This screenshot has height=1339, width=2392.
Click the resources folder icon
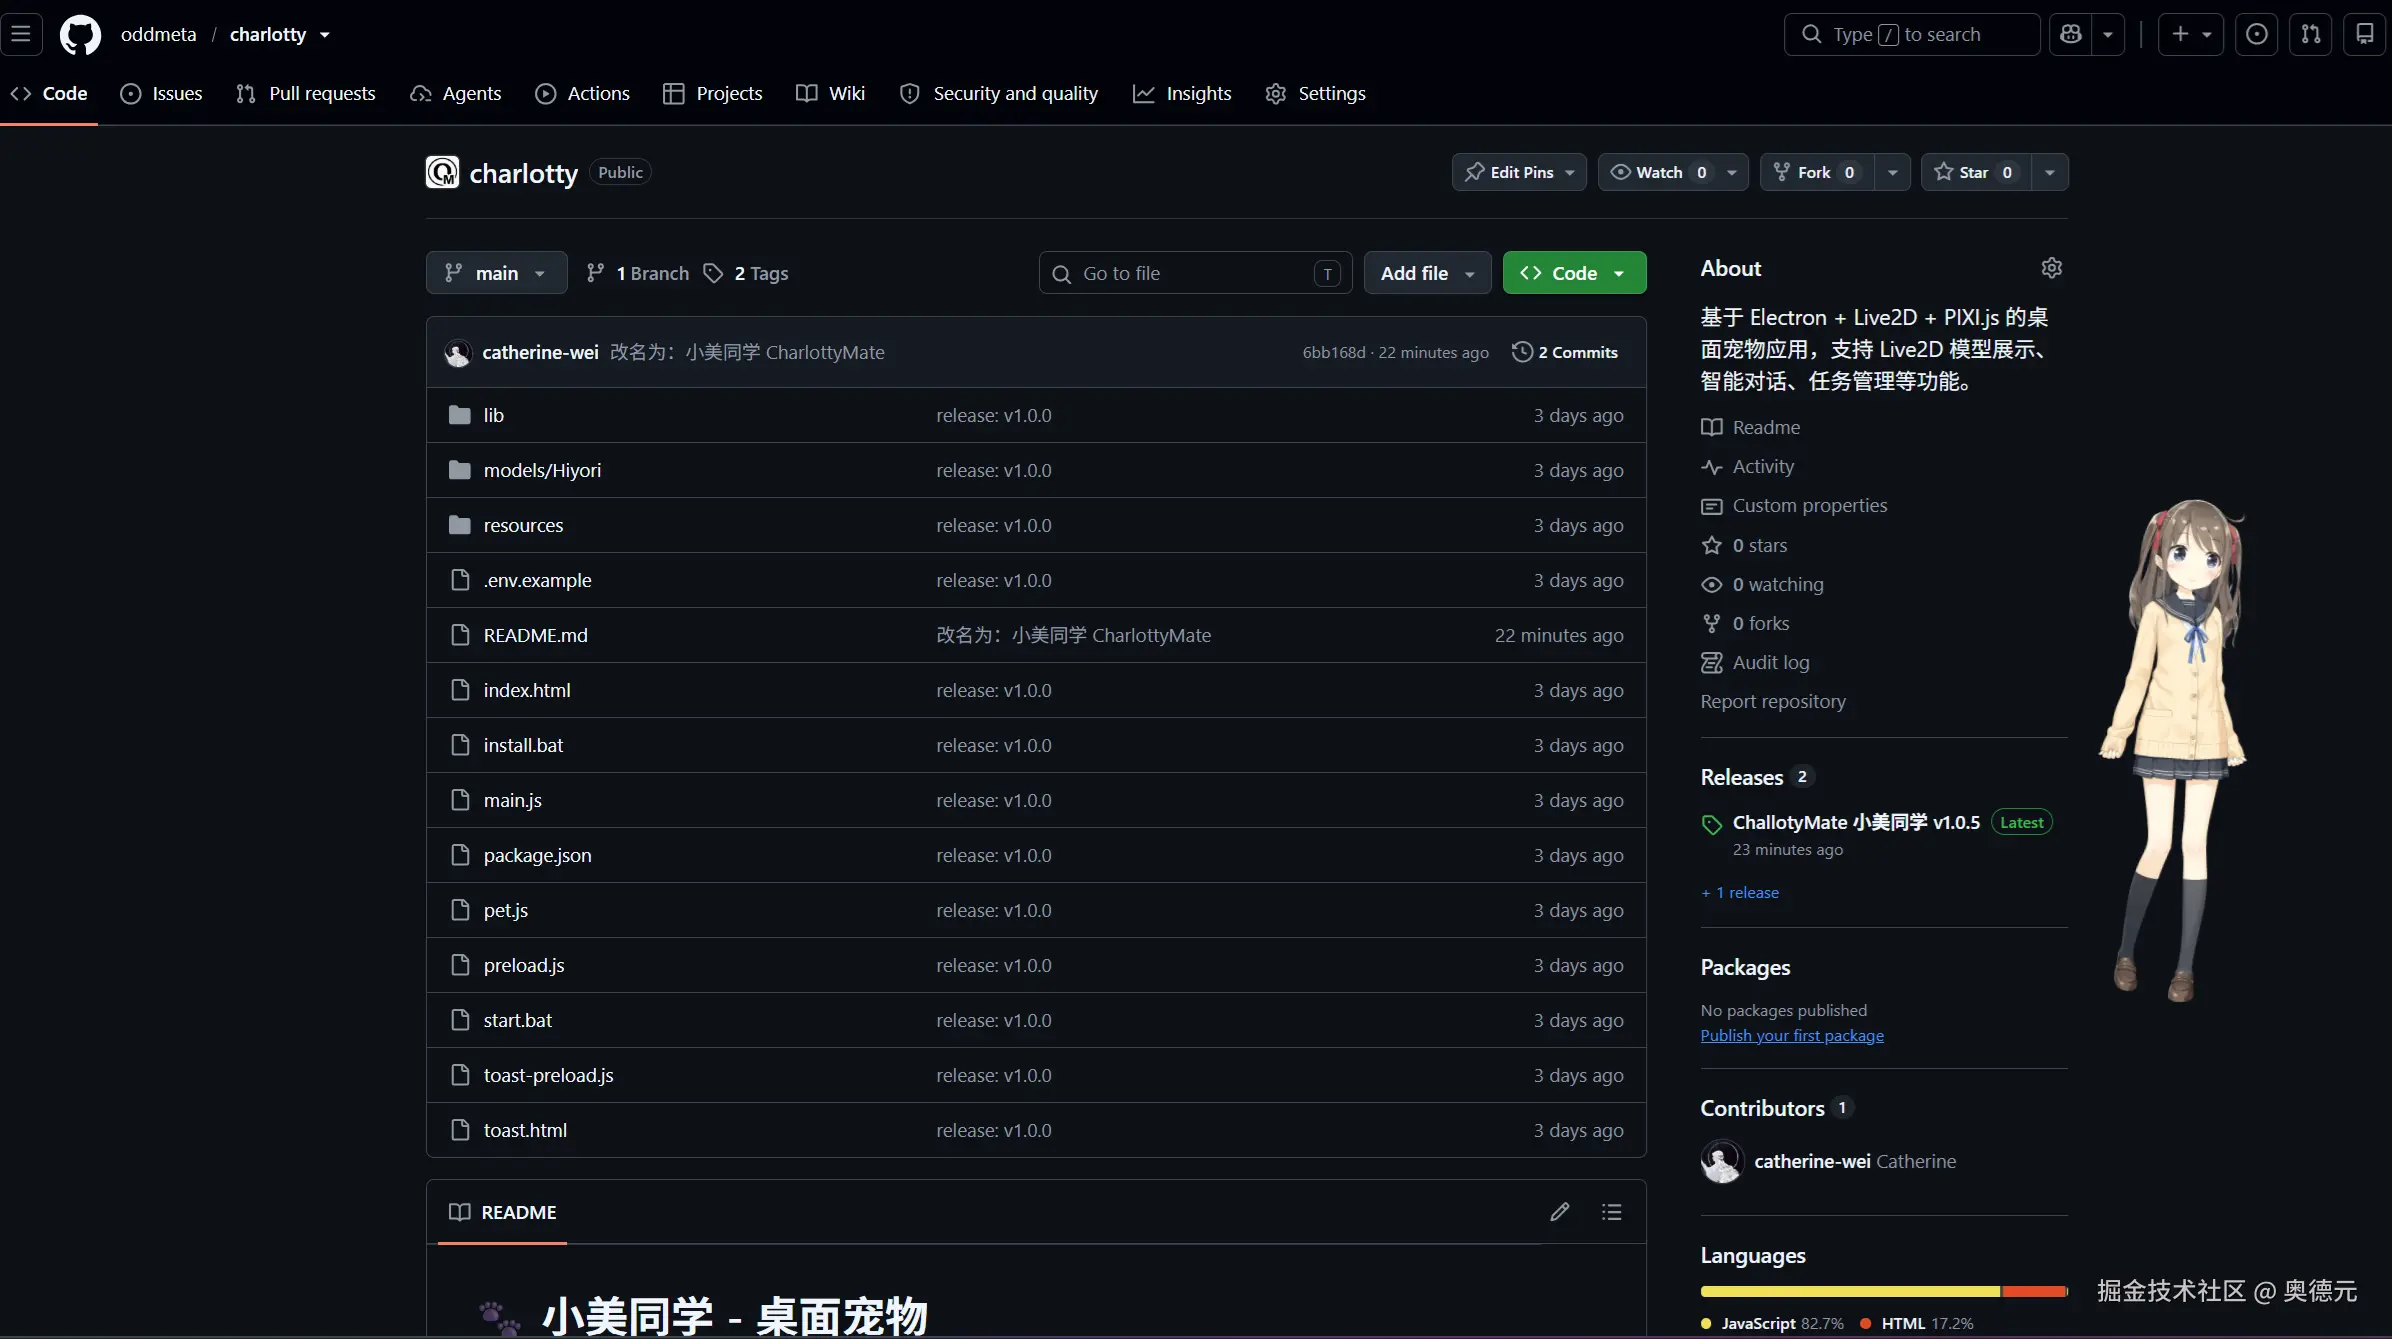460,525
